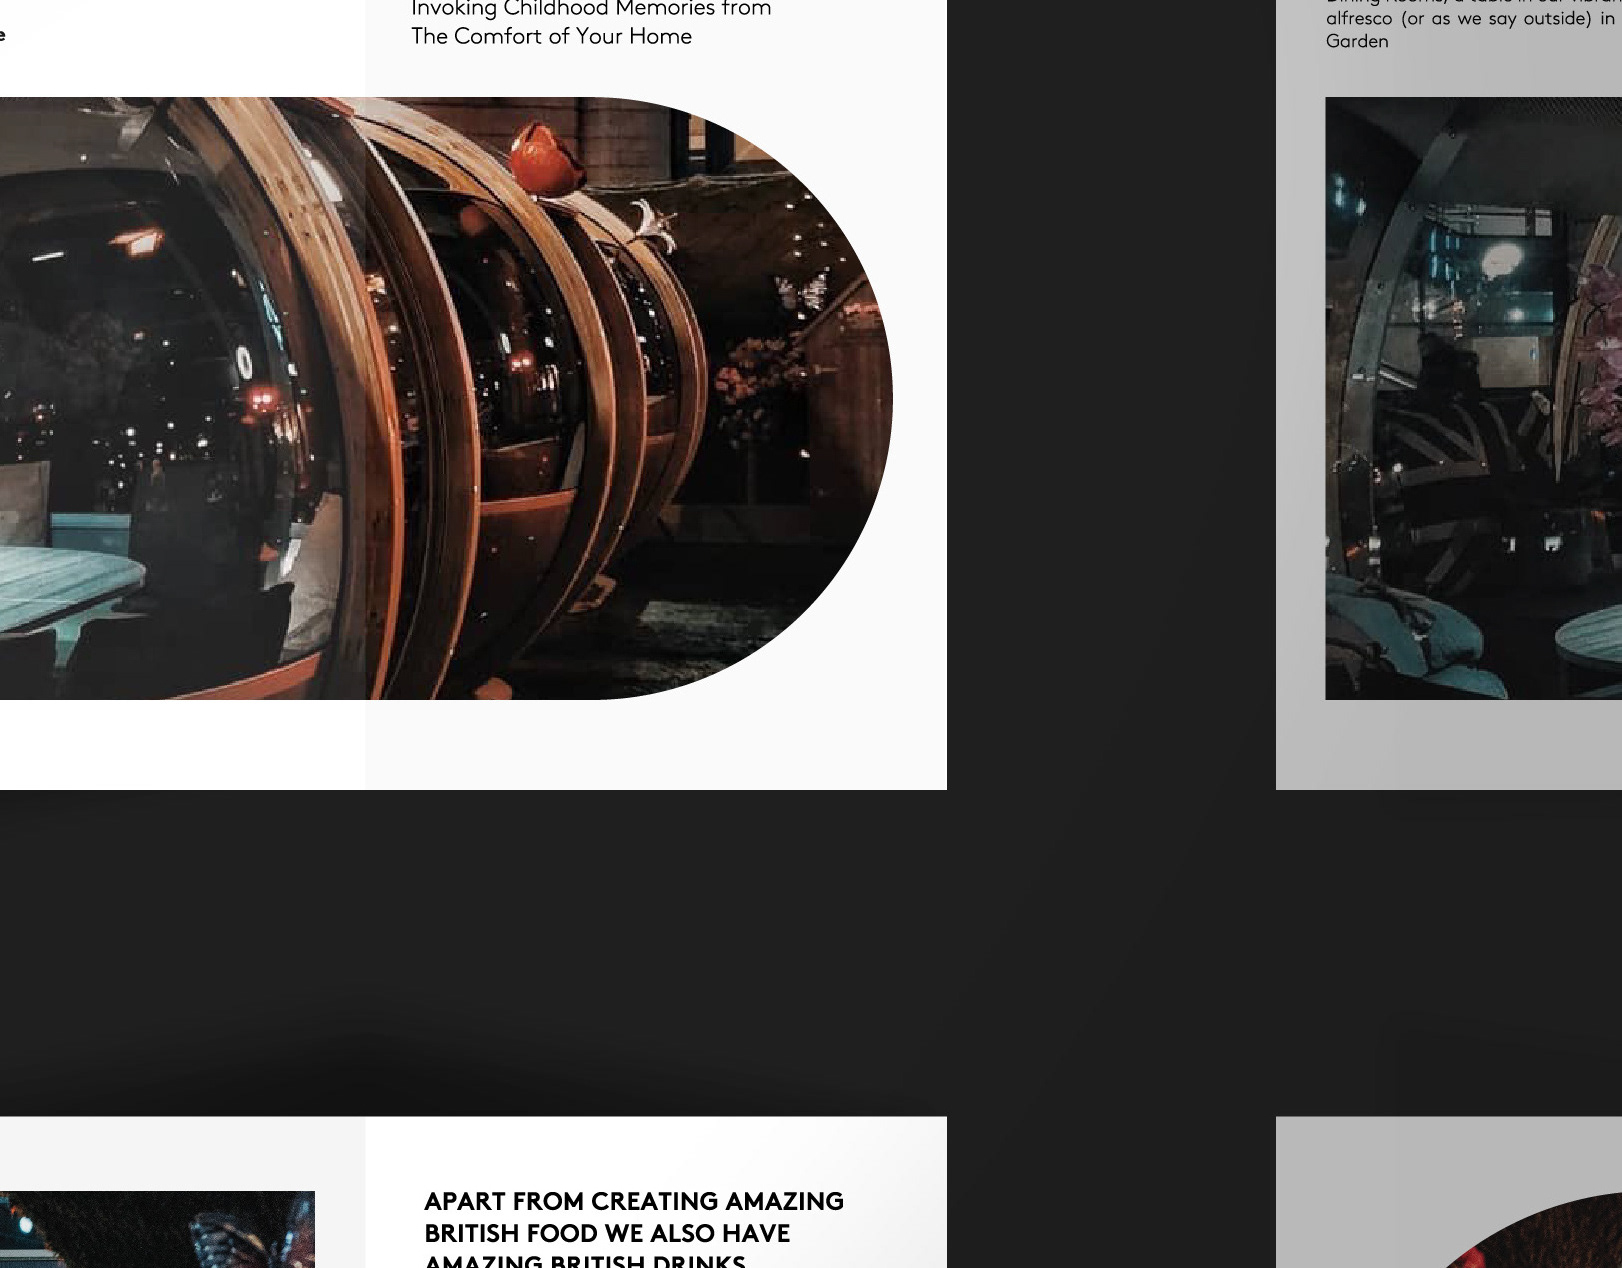The height and width of the screenshot is (1268, 1622).
Task: Click the dark pod interior photo
Action: pos(1473,398)
